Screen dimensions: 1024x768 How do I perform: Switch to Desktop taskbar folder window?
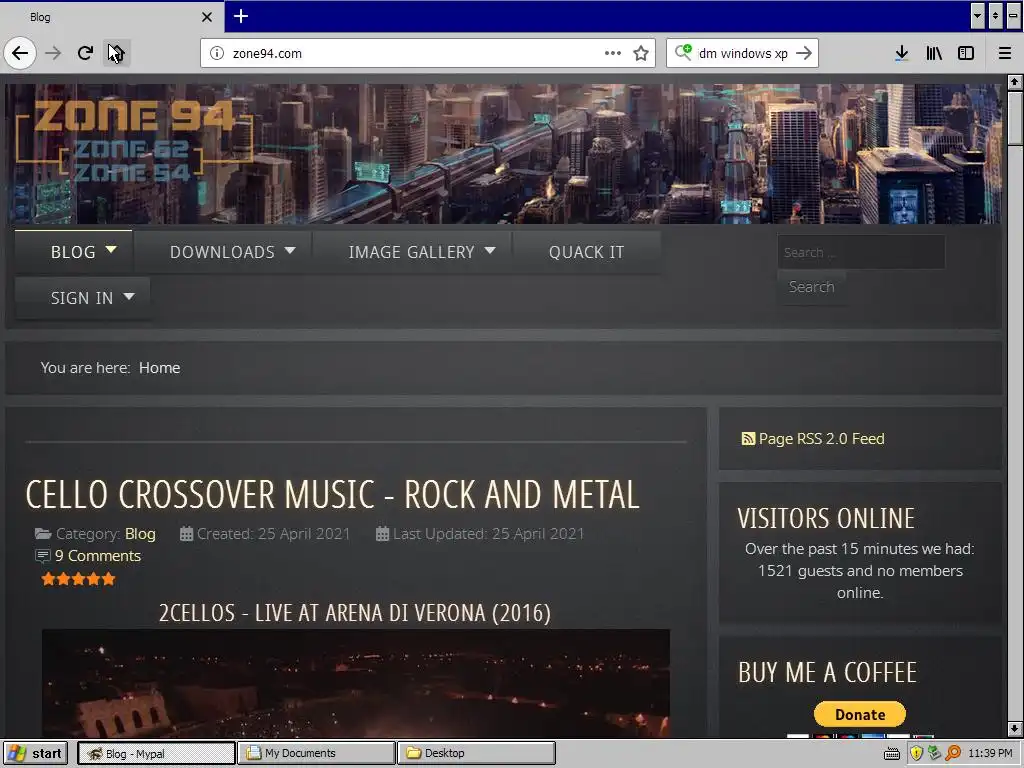point(477,753)
